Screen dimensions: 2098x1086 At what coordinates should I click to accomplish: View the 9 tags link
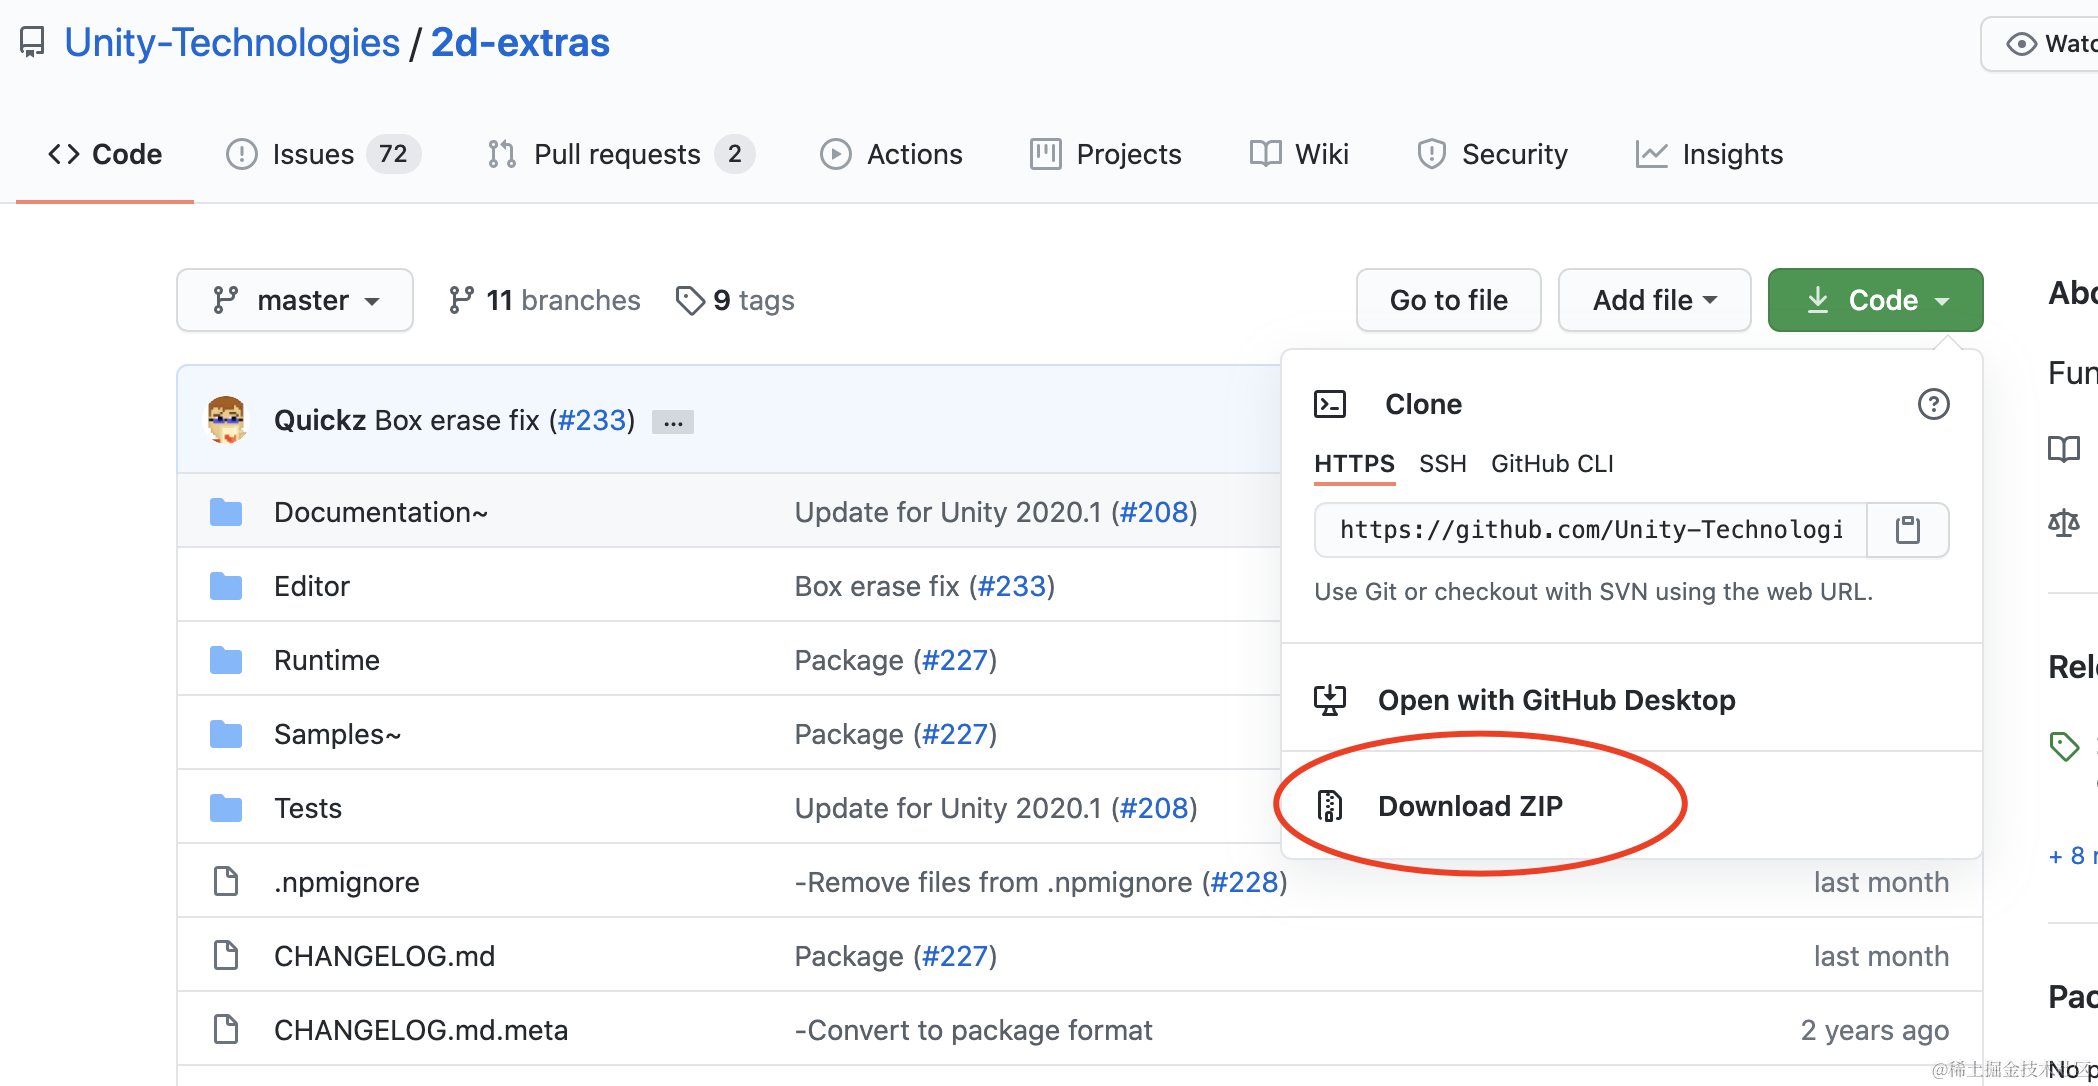[x=735, y=300]
